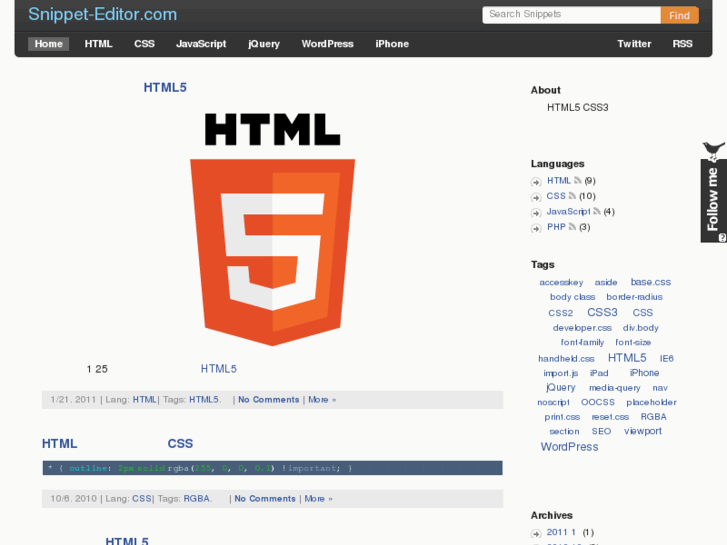The height and width of the screenshot is (545, 727).
Task: Click More » on the 1/21 2011 post
Action: (x=322, y=399)
